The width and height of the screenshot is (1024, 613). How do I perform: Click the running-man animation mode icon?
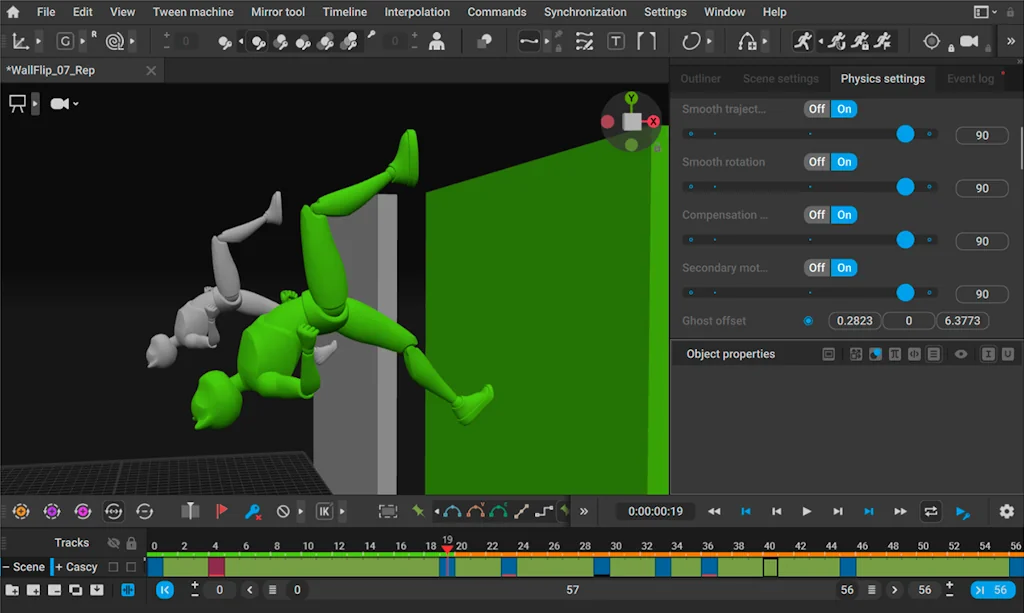(x=803, y=41)
